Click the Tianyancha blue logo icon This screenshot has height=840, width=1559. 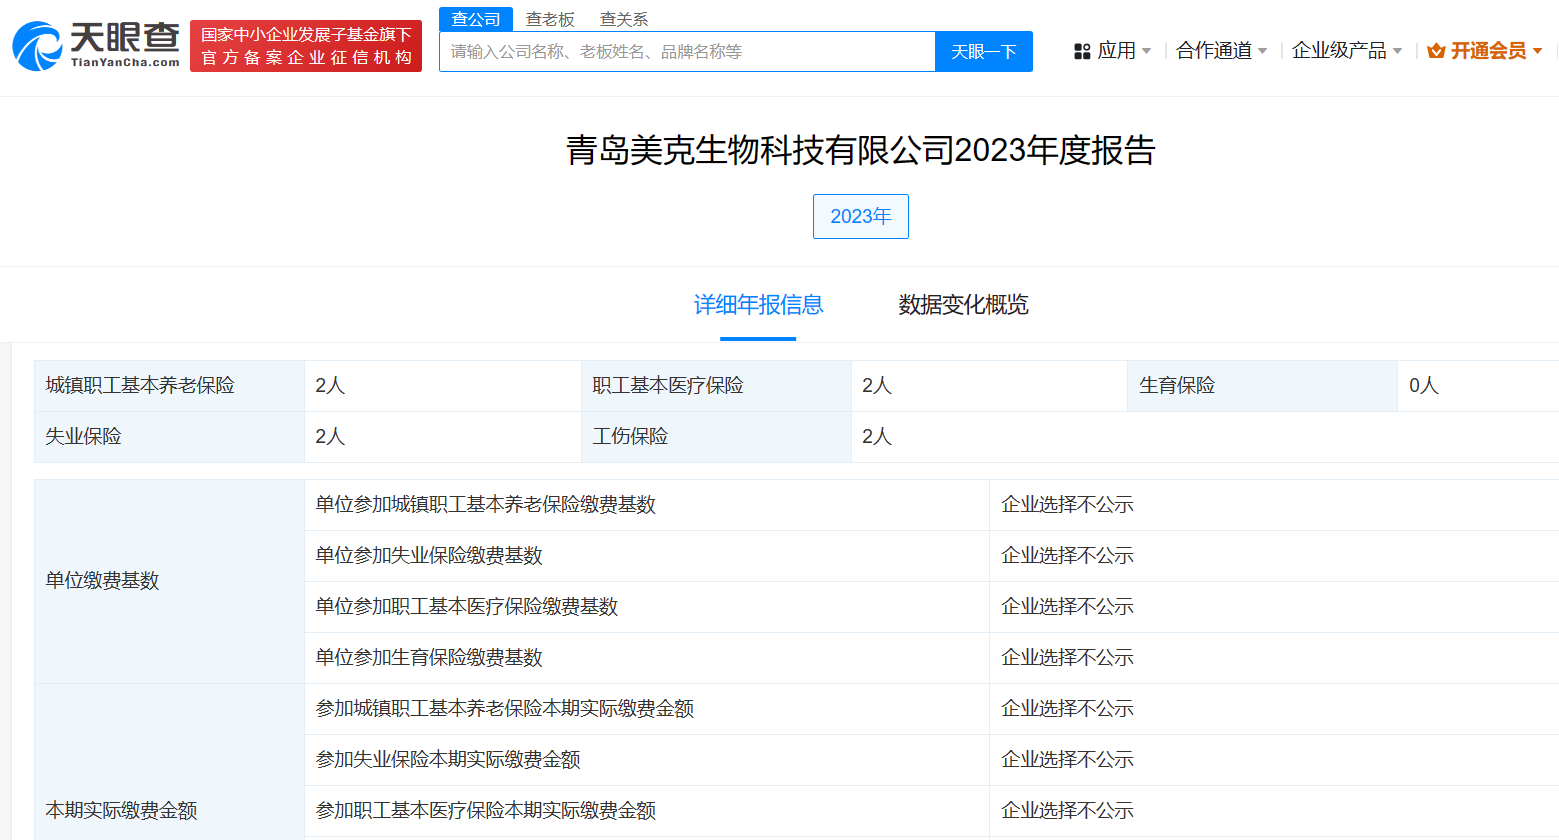pyautogui.click(x=38, y=44)
